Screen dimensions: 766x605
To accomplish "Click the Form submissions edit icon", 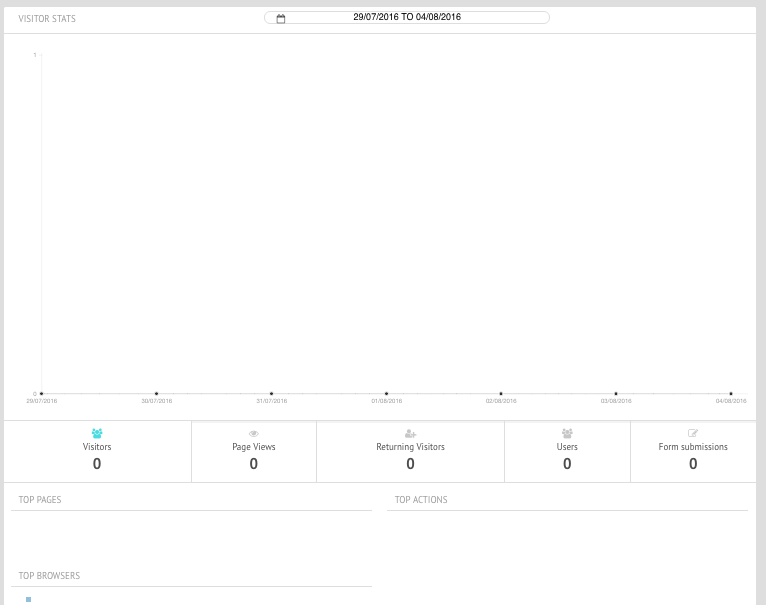I will click(x=693, y=433).
